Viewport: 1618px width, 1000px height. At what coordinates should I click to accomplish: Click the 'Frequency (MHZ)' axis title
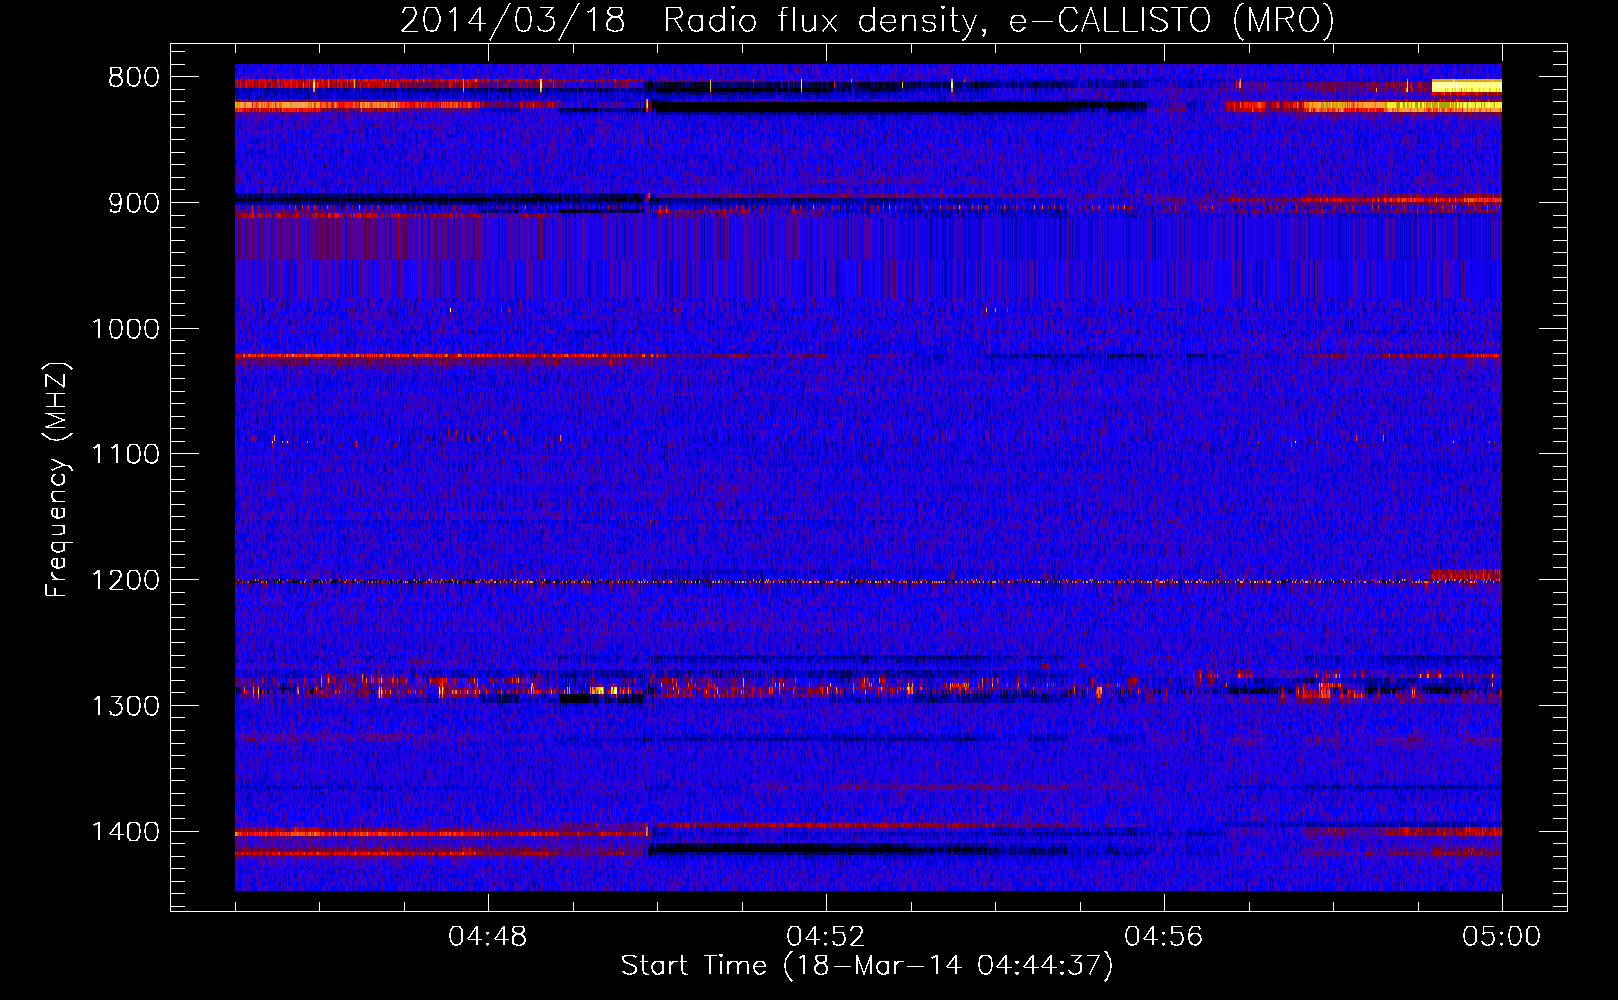click(57, 480)
